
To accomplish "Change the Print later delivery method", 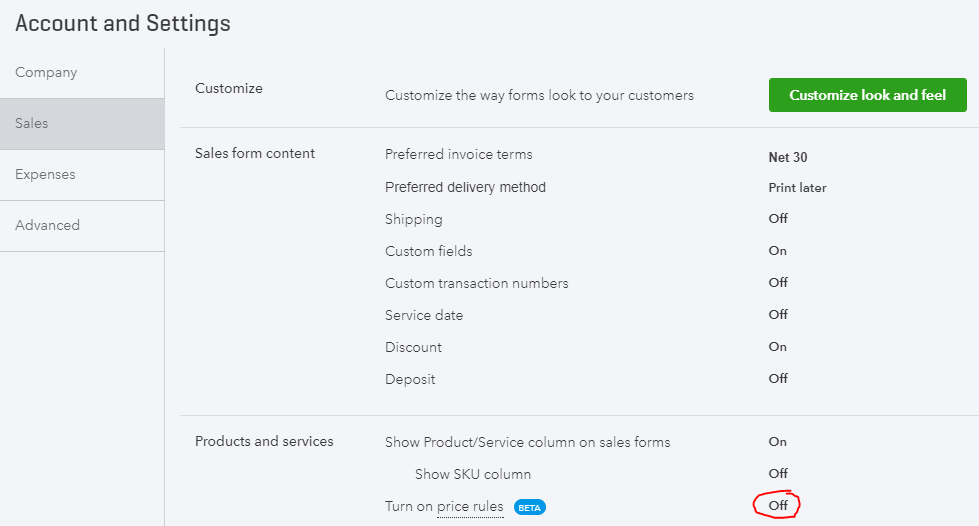I will click(x=797, y=187).
